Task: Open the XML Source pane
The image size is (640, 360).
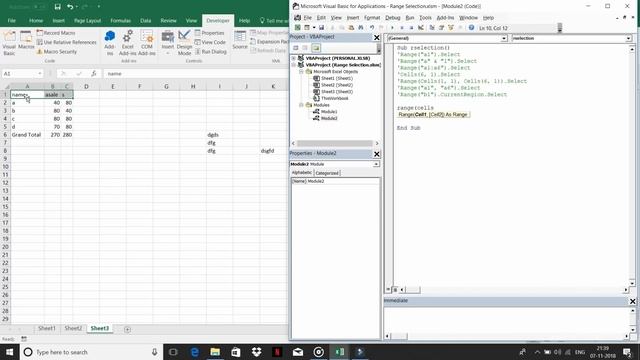Action: [240, 40]
